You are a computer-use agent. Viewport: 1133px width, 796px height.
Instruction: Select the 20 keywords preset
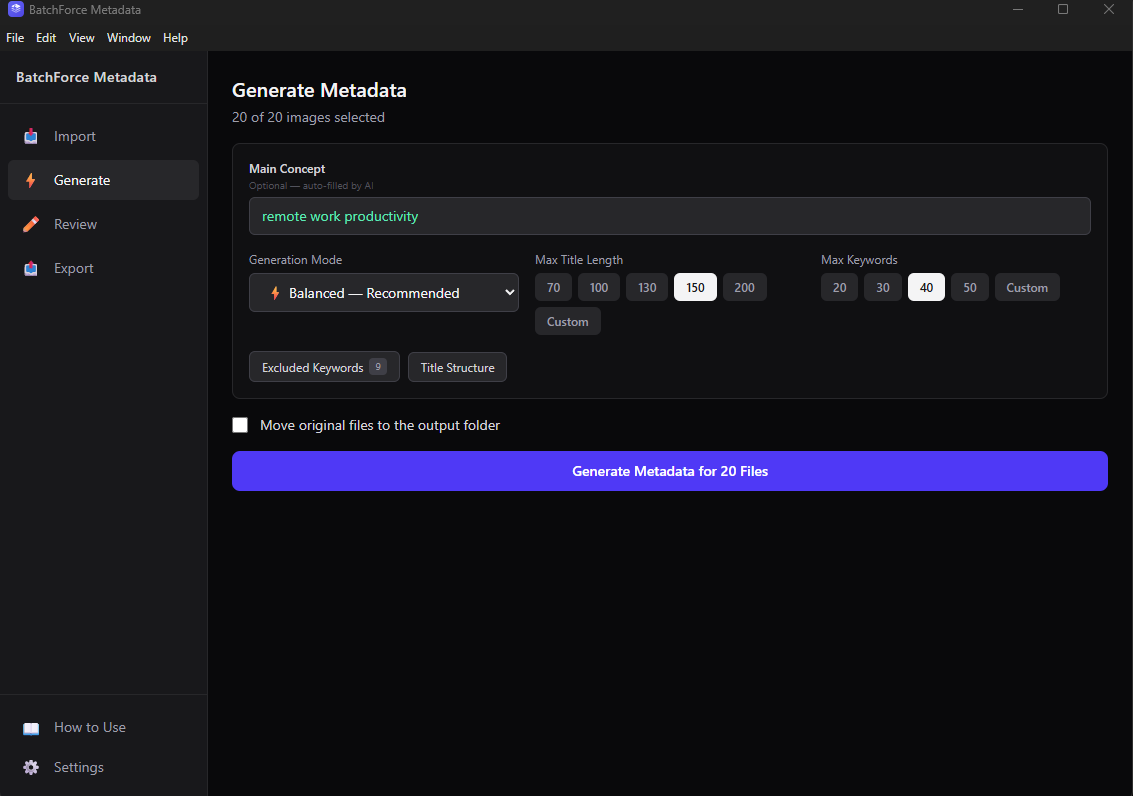(838, 287)
